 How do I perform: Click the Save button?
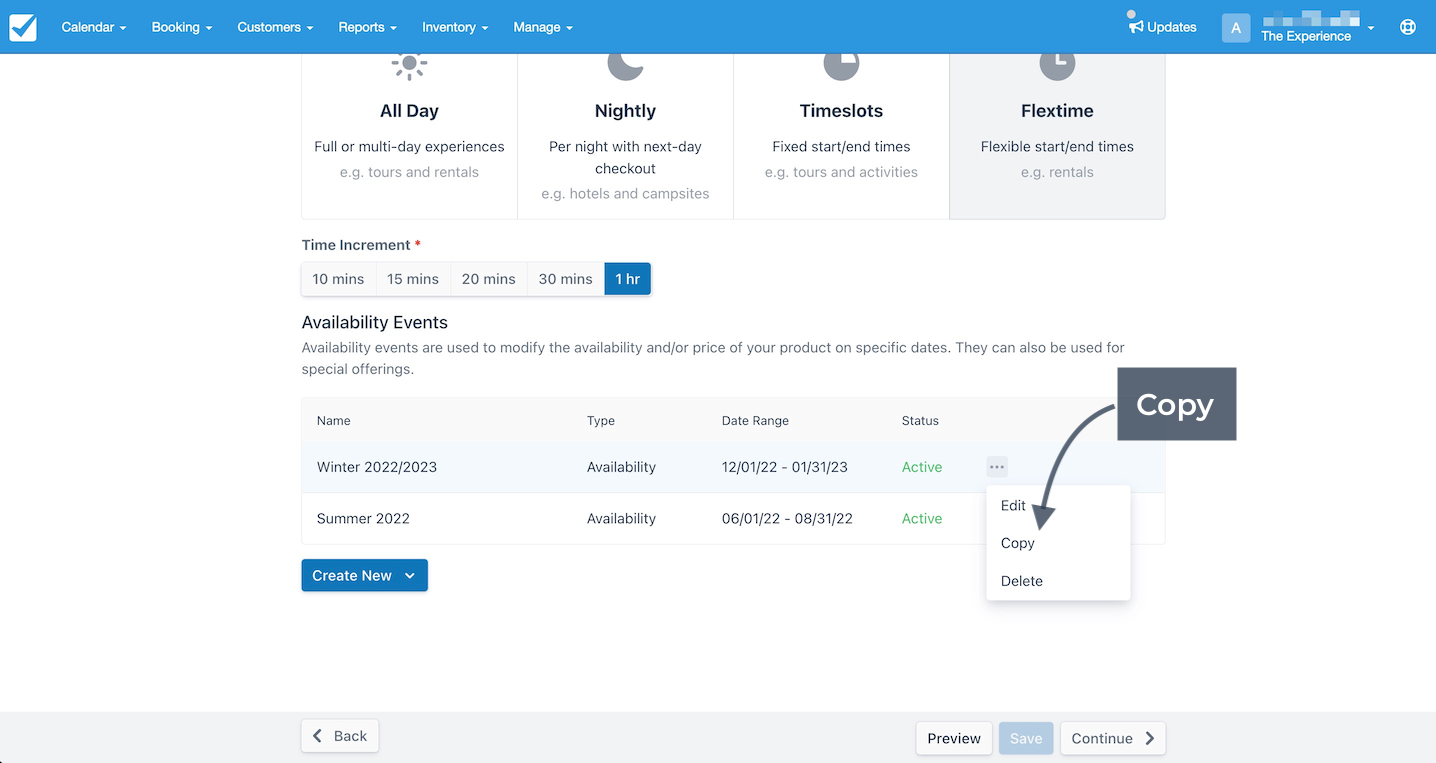tap(1026, 738)
